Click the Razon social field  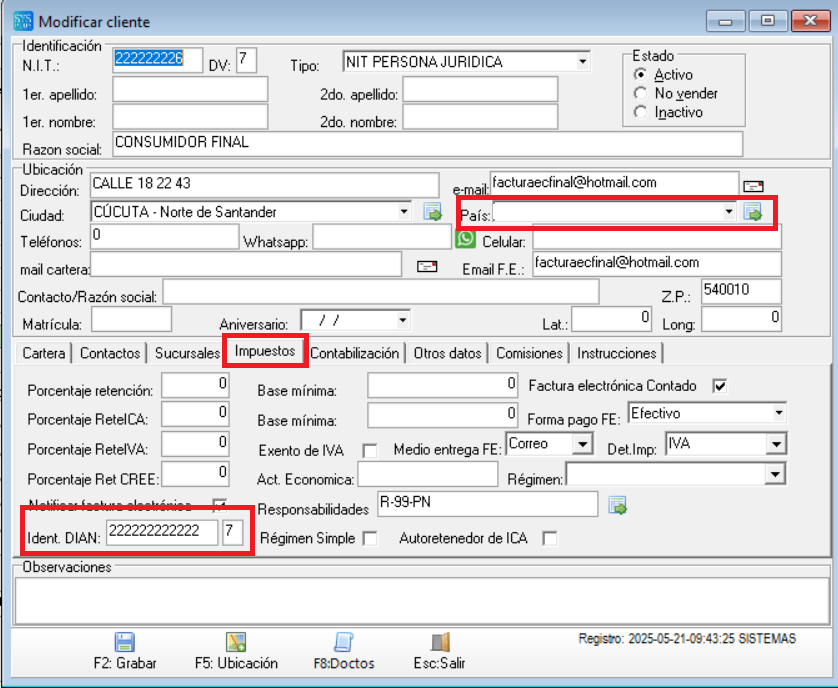[x=428, y=144]
